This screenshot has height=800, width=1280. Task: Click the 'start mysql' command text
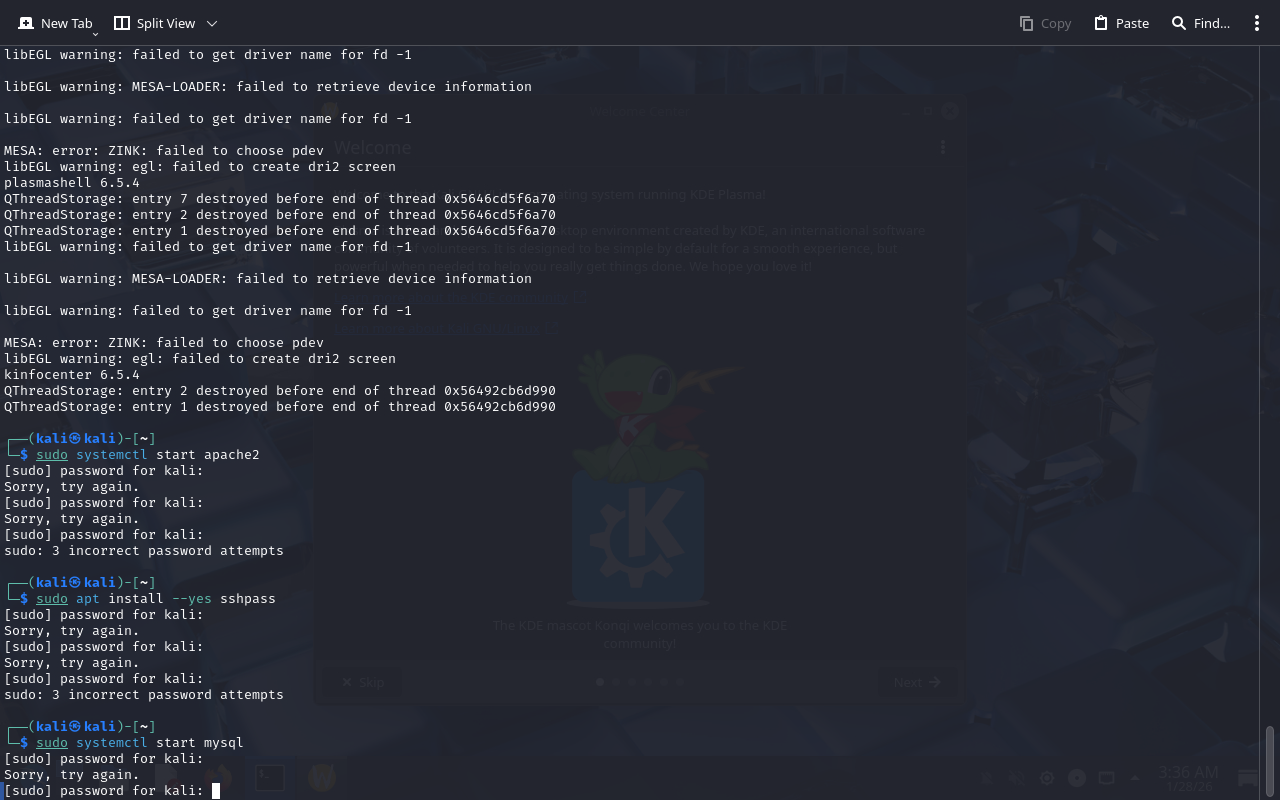[199, 743]
